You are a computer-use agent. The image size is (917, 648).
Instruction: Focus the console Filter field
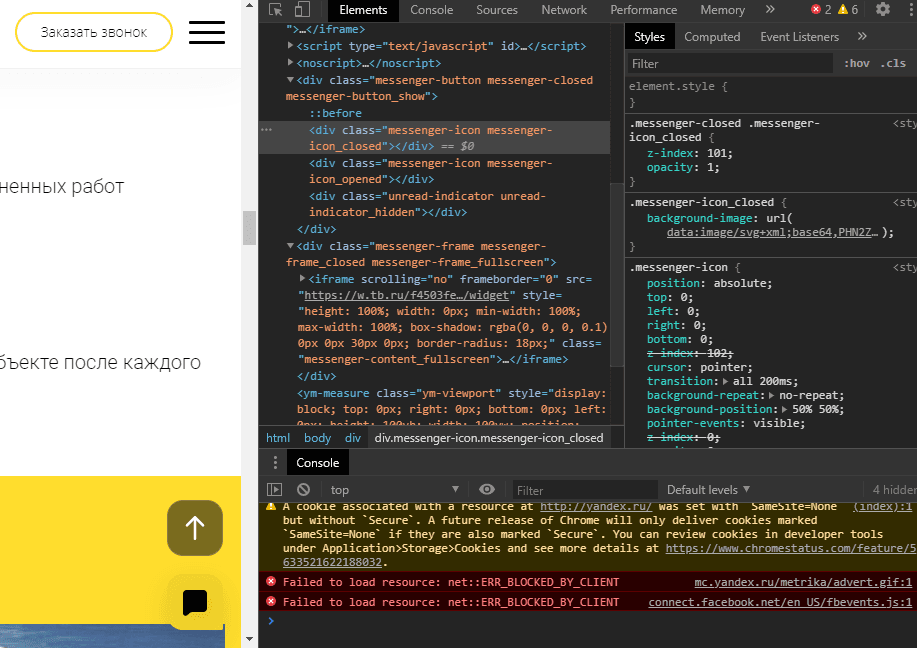585,490
